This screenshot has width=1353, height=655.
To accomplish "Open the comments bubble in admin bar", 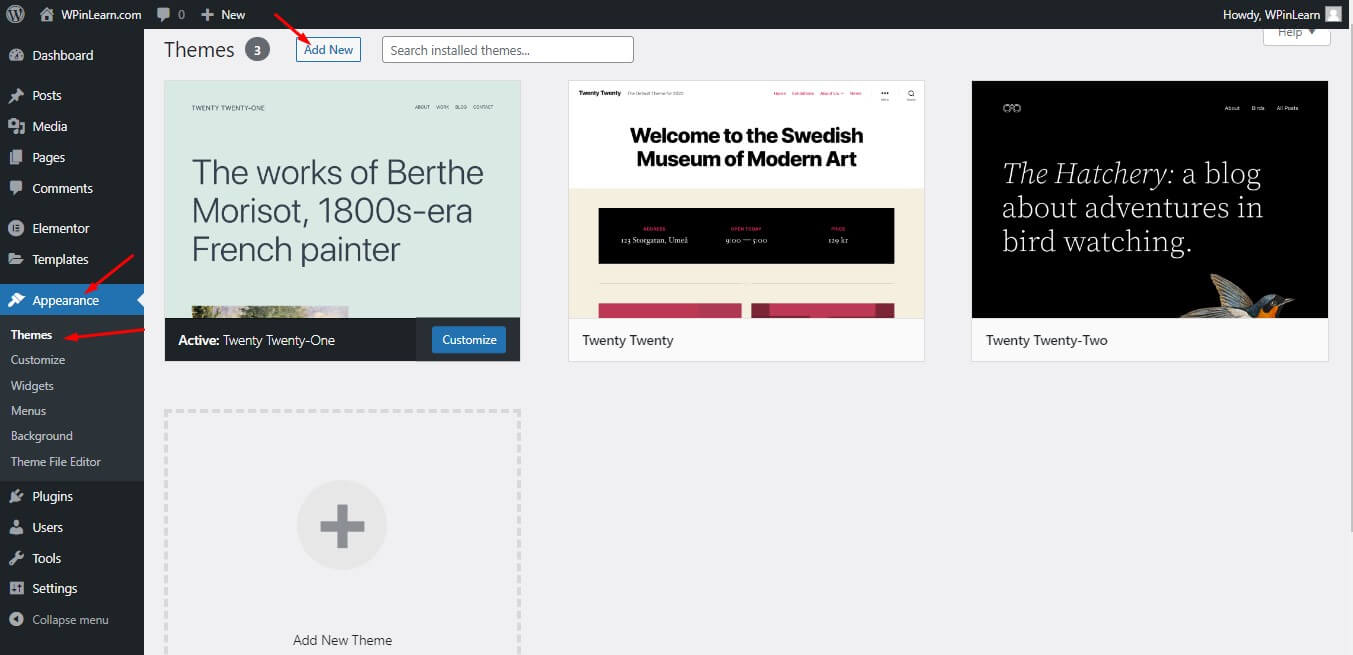I will [163, 15].
